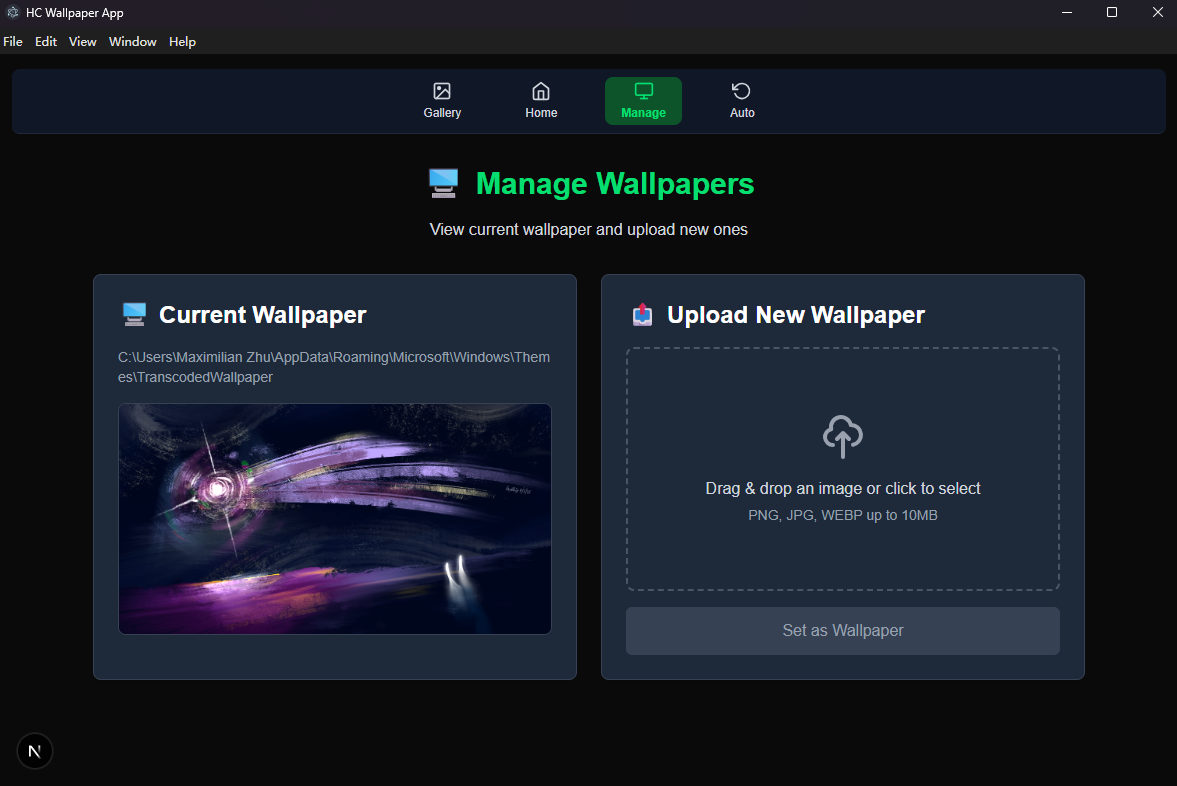
Task: Click the upload cloud arrow icon
Action: (x=842, y=437)
